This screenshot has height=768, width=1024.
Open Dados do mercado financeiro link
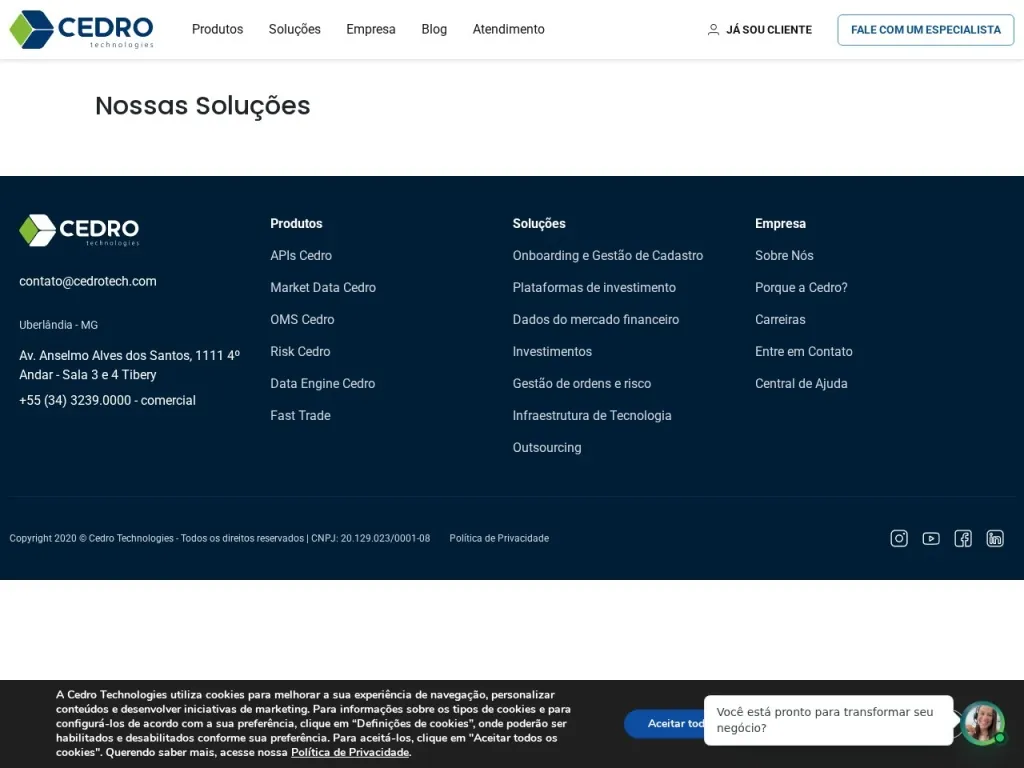coord(596,319)
